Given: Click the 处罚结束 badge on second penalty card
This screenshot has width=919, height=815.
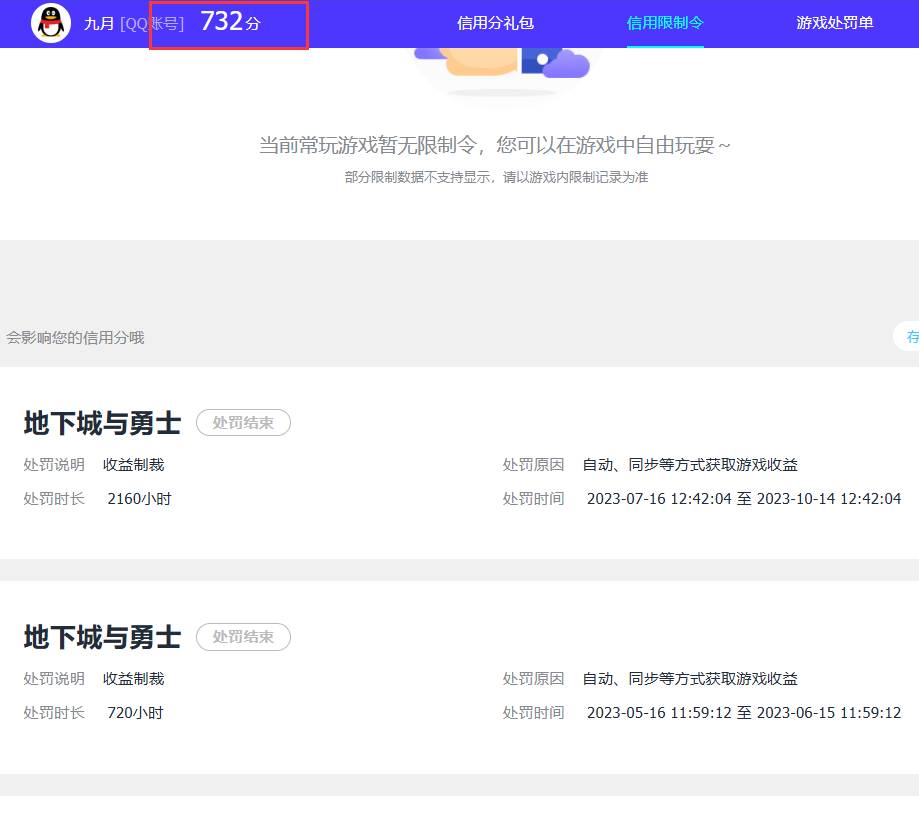Looking at the screenshot, I should click(x=243, y=637).
